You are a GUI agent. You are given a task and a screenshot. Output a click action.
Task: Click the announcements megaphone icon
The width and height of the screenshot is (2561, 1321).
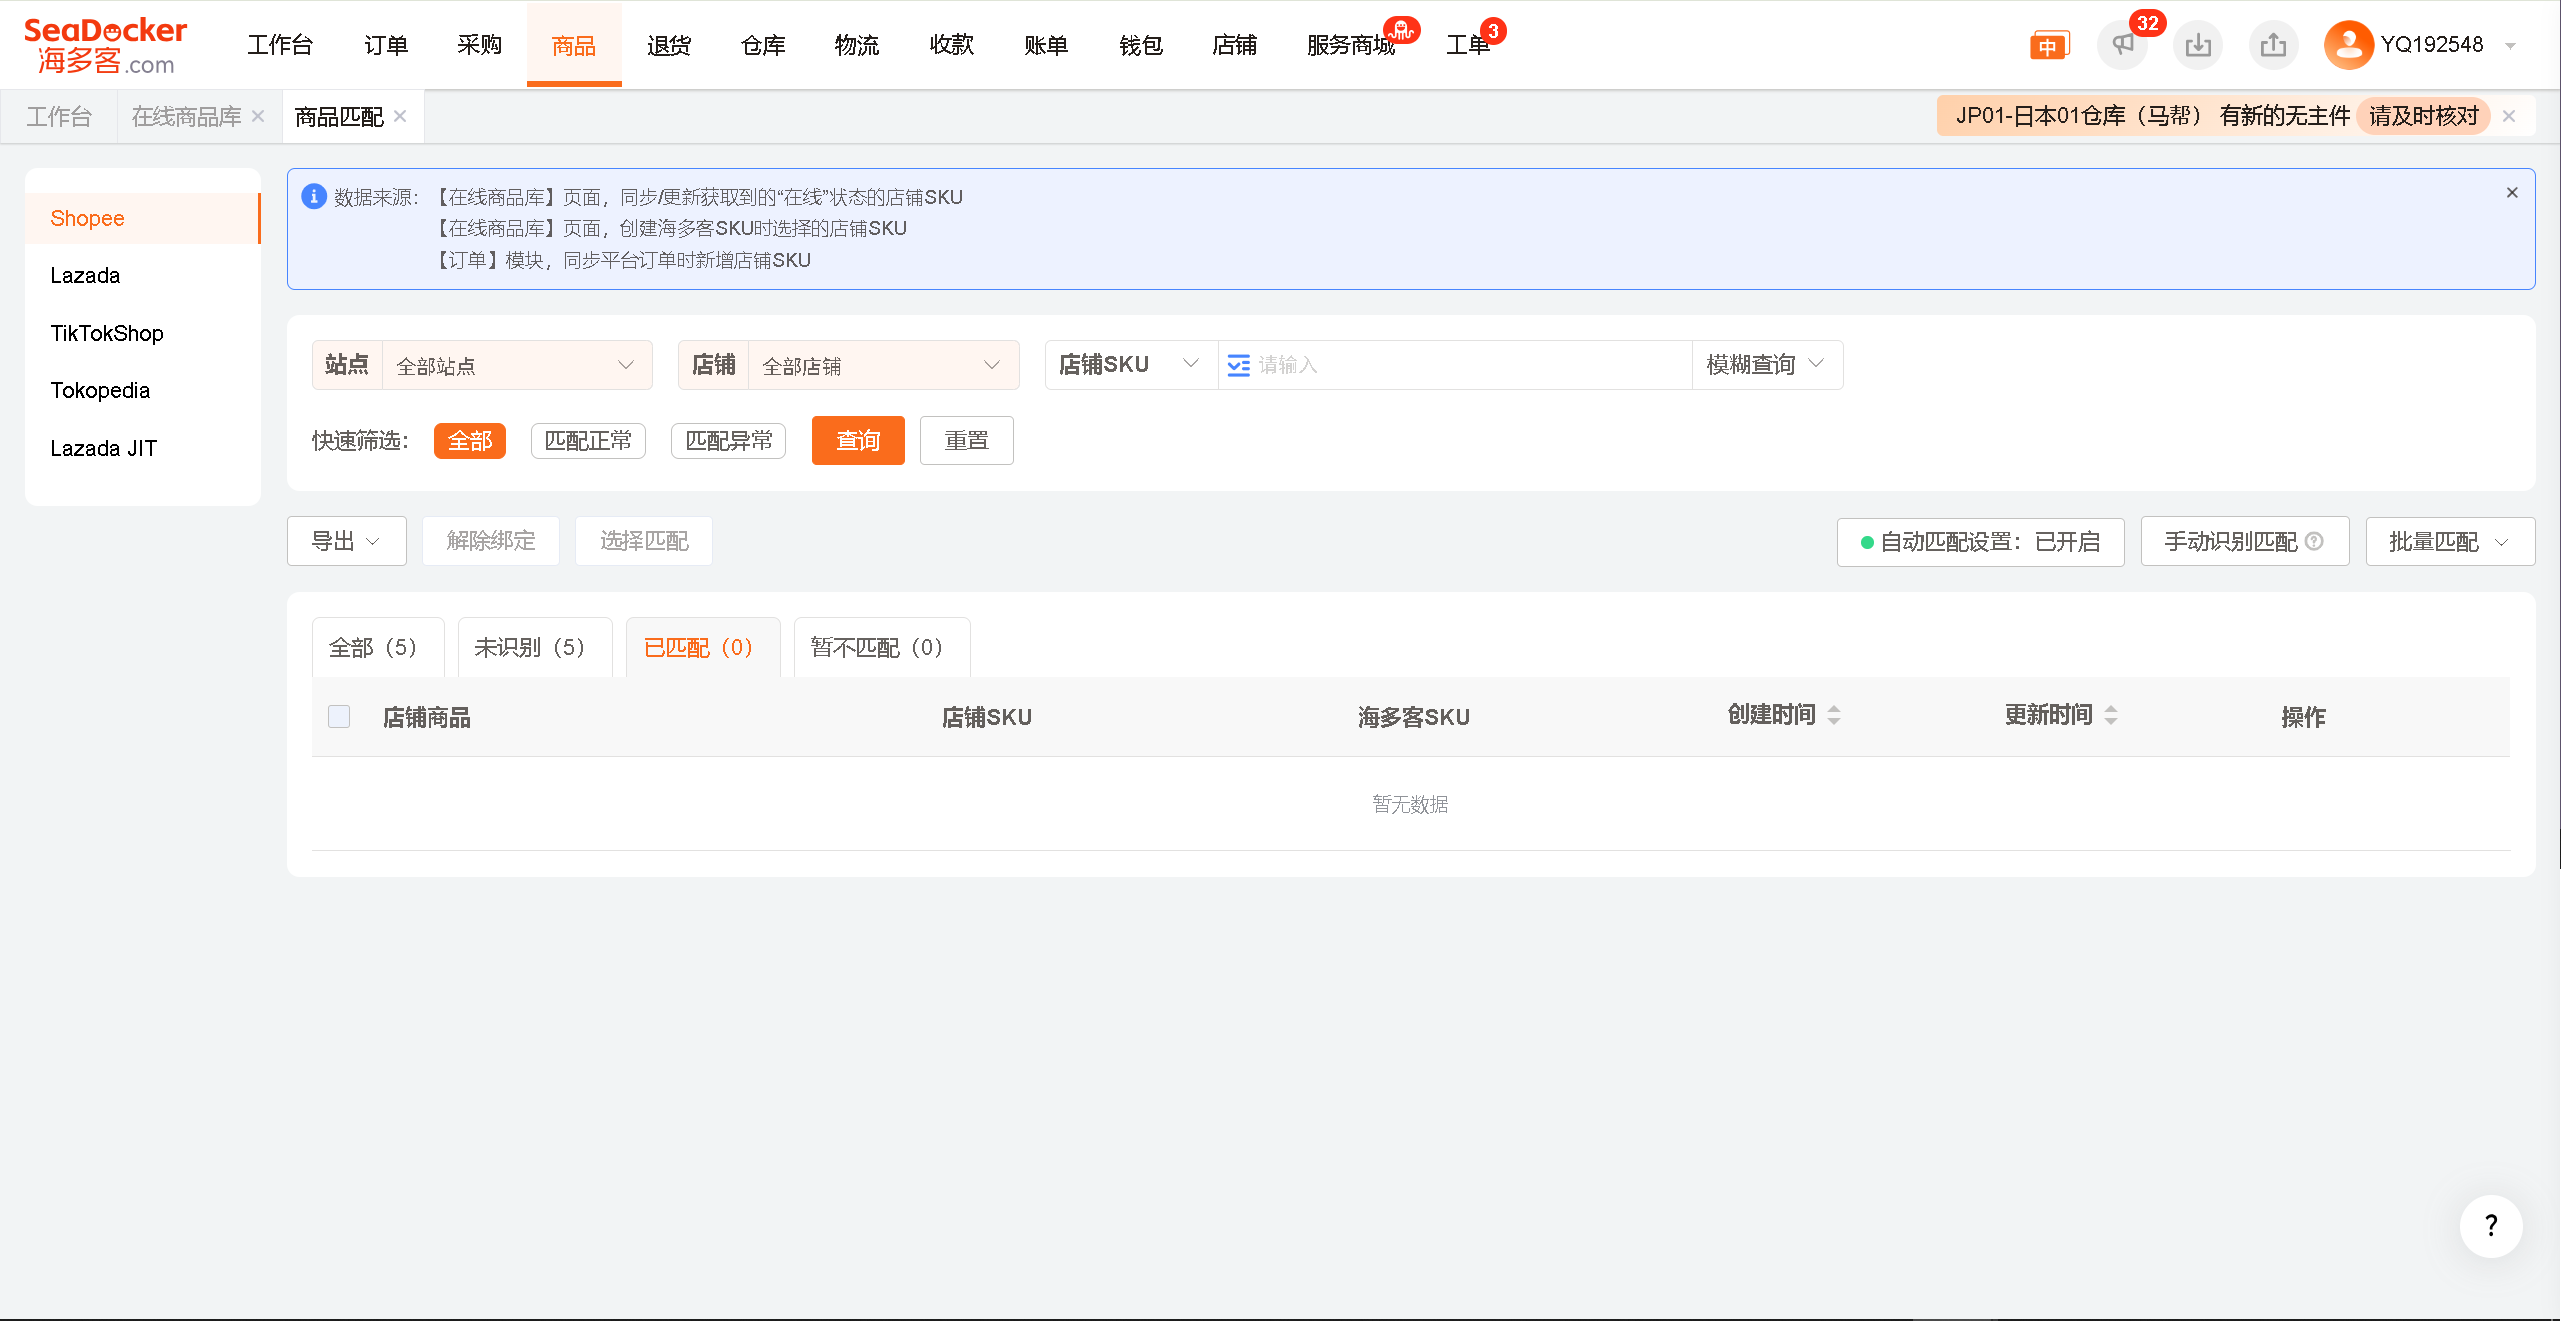(x=2122, y=45)
